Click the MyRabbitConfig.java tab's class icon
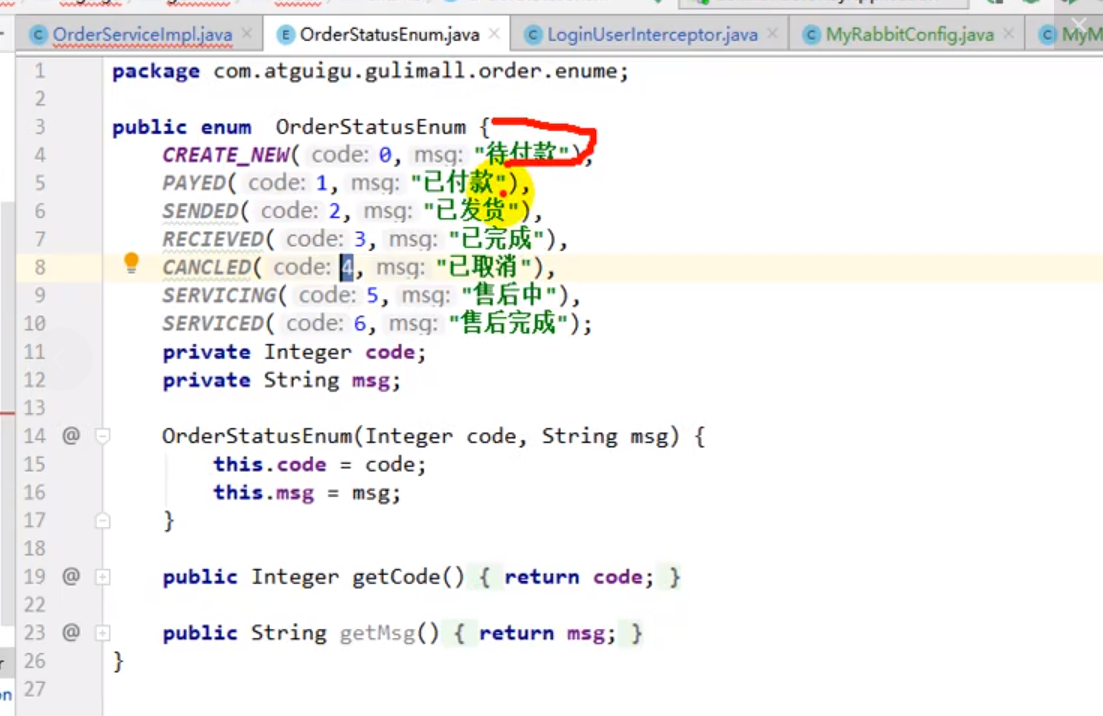The height and width of the screenshot is (716, 1103). (811, 35)
